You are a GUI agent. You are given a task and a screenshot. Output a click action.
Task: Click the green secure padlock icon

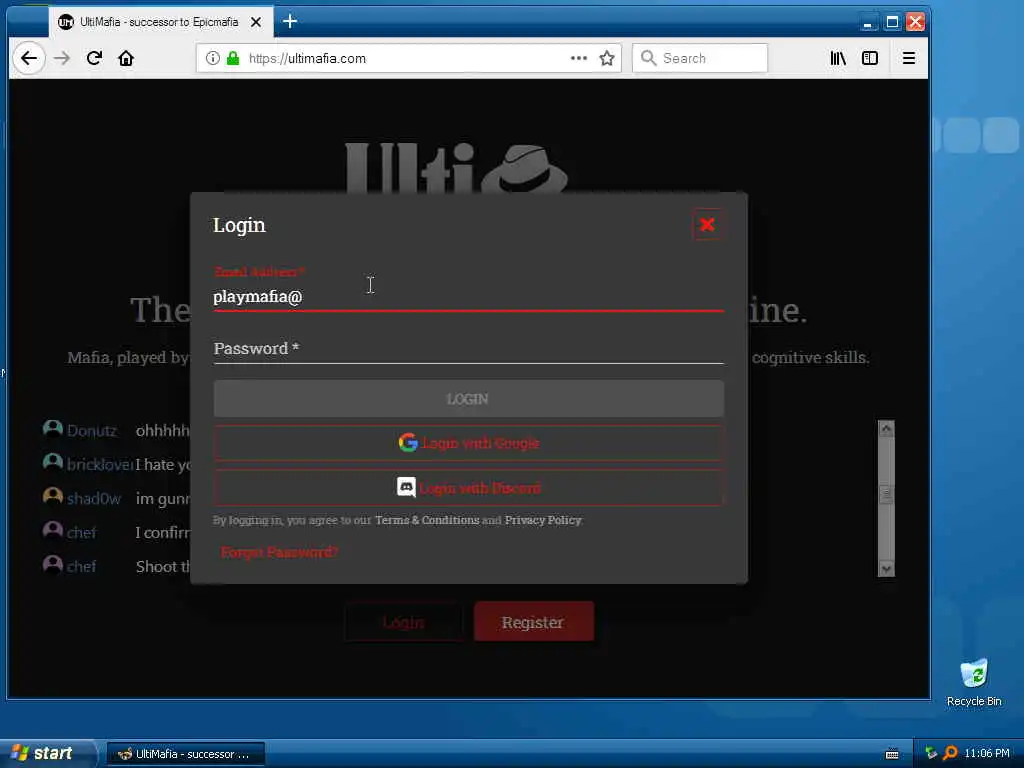point(233,59)
